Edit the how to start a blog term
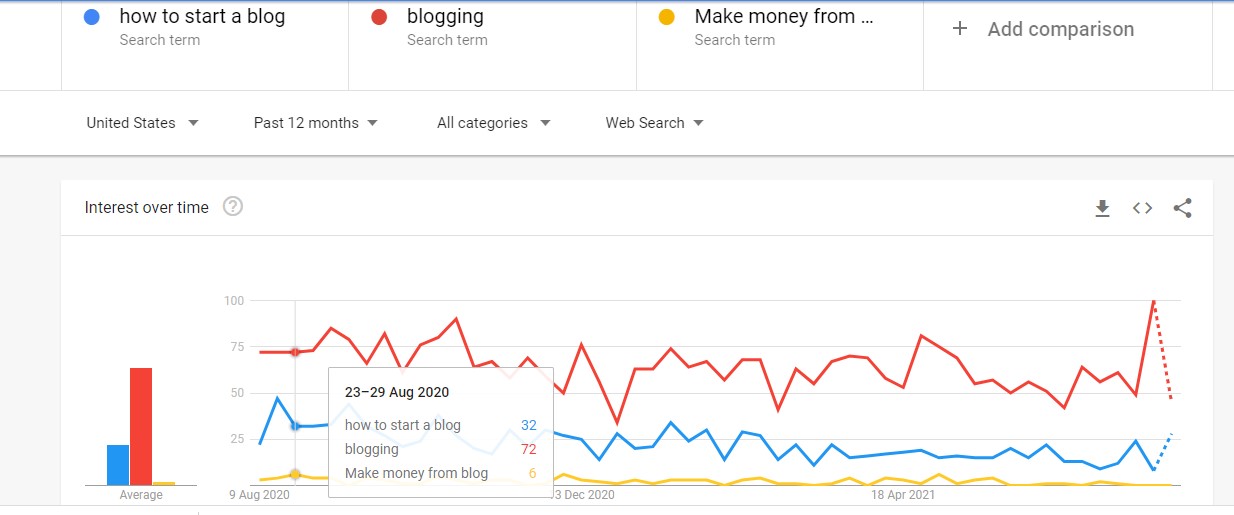This screenshot has width=1234, height=515. pyautogui.click(x=202, y=16)
